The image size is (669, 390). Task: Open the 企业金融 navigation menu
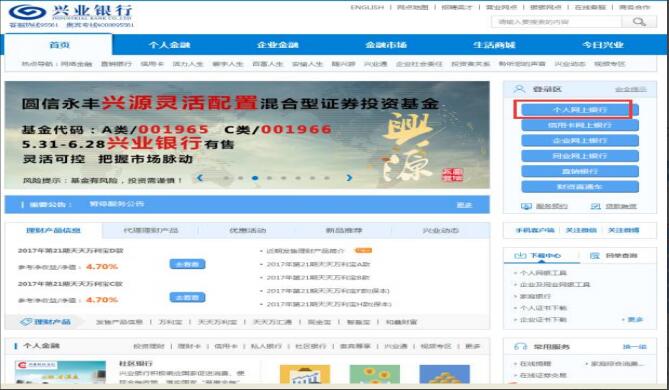coord(277,45)
